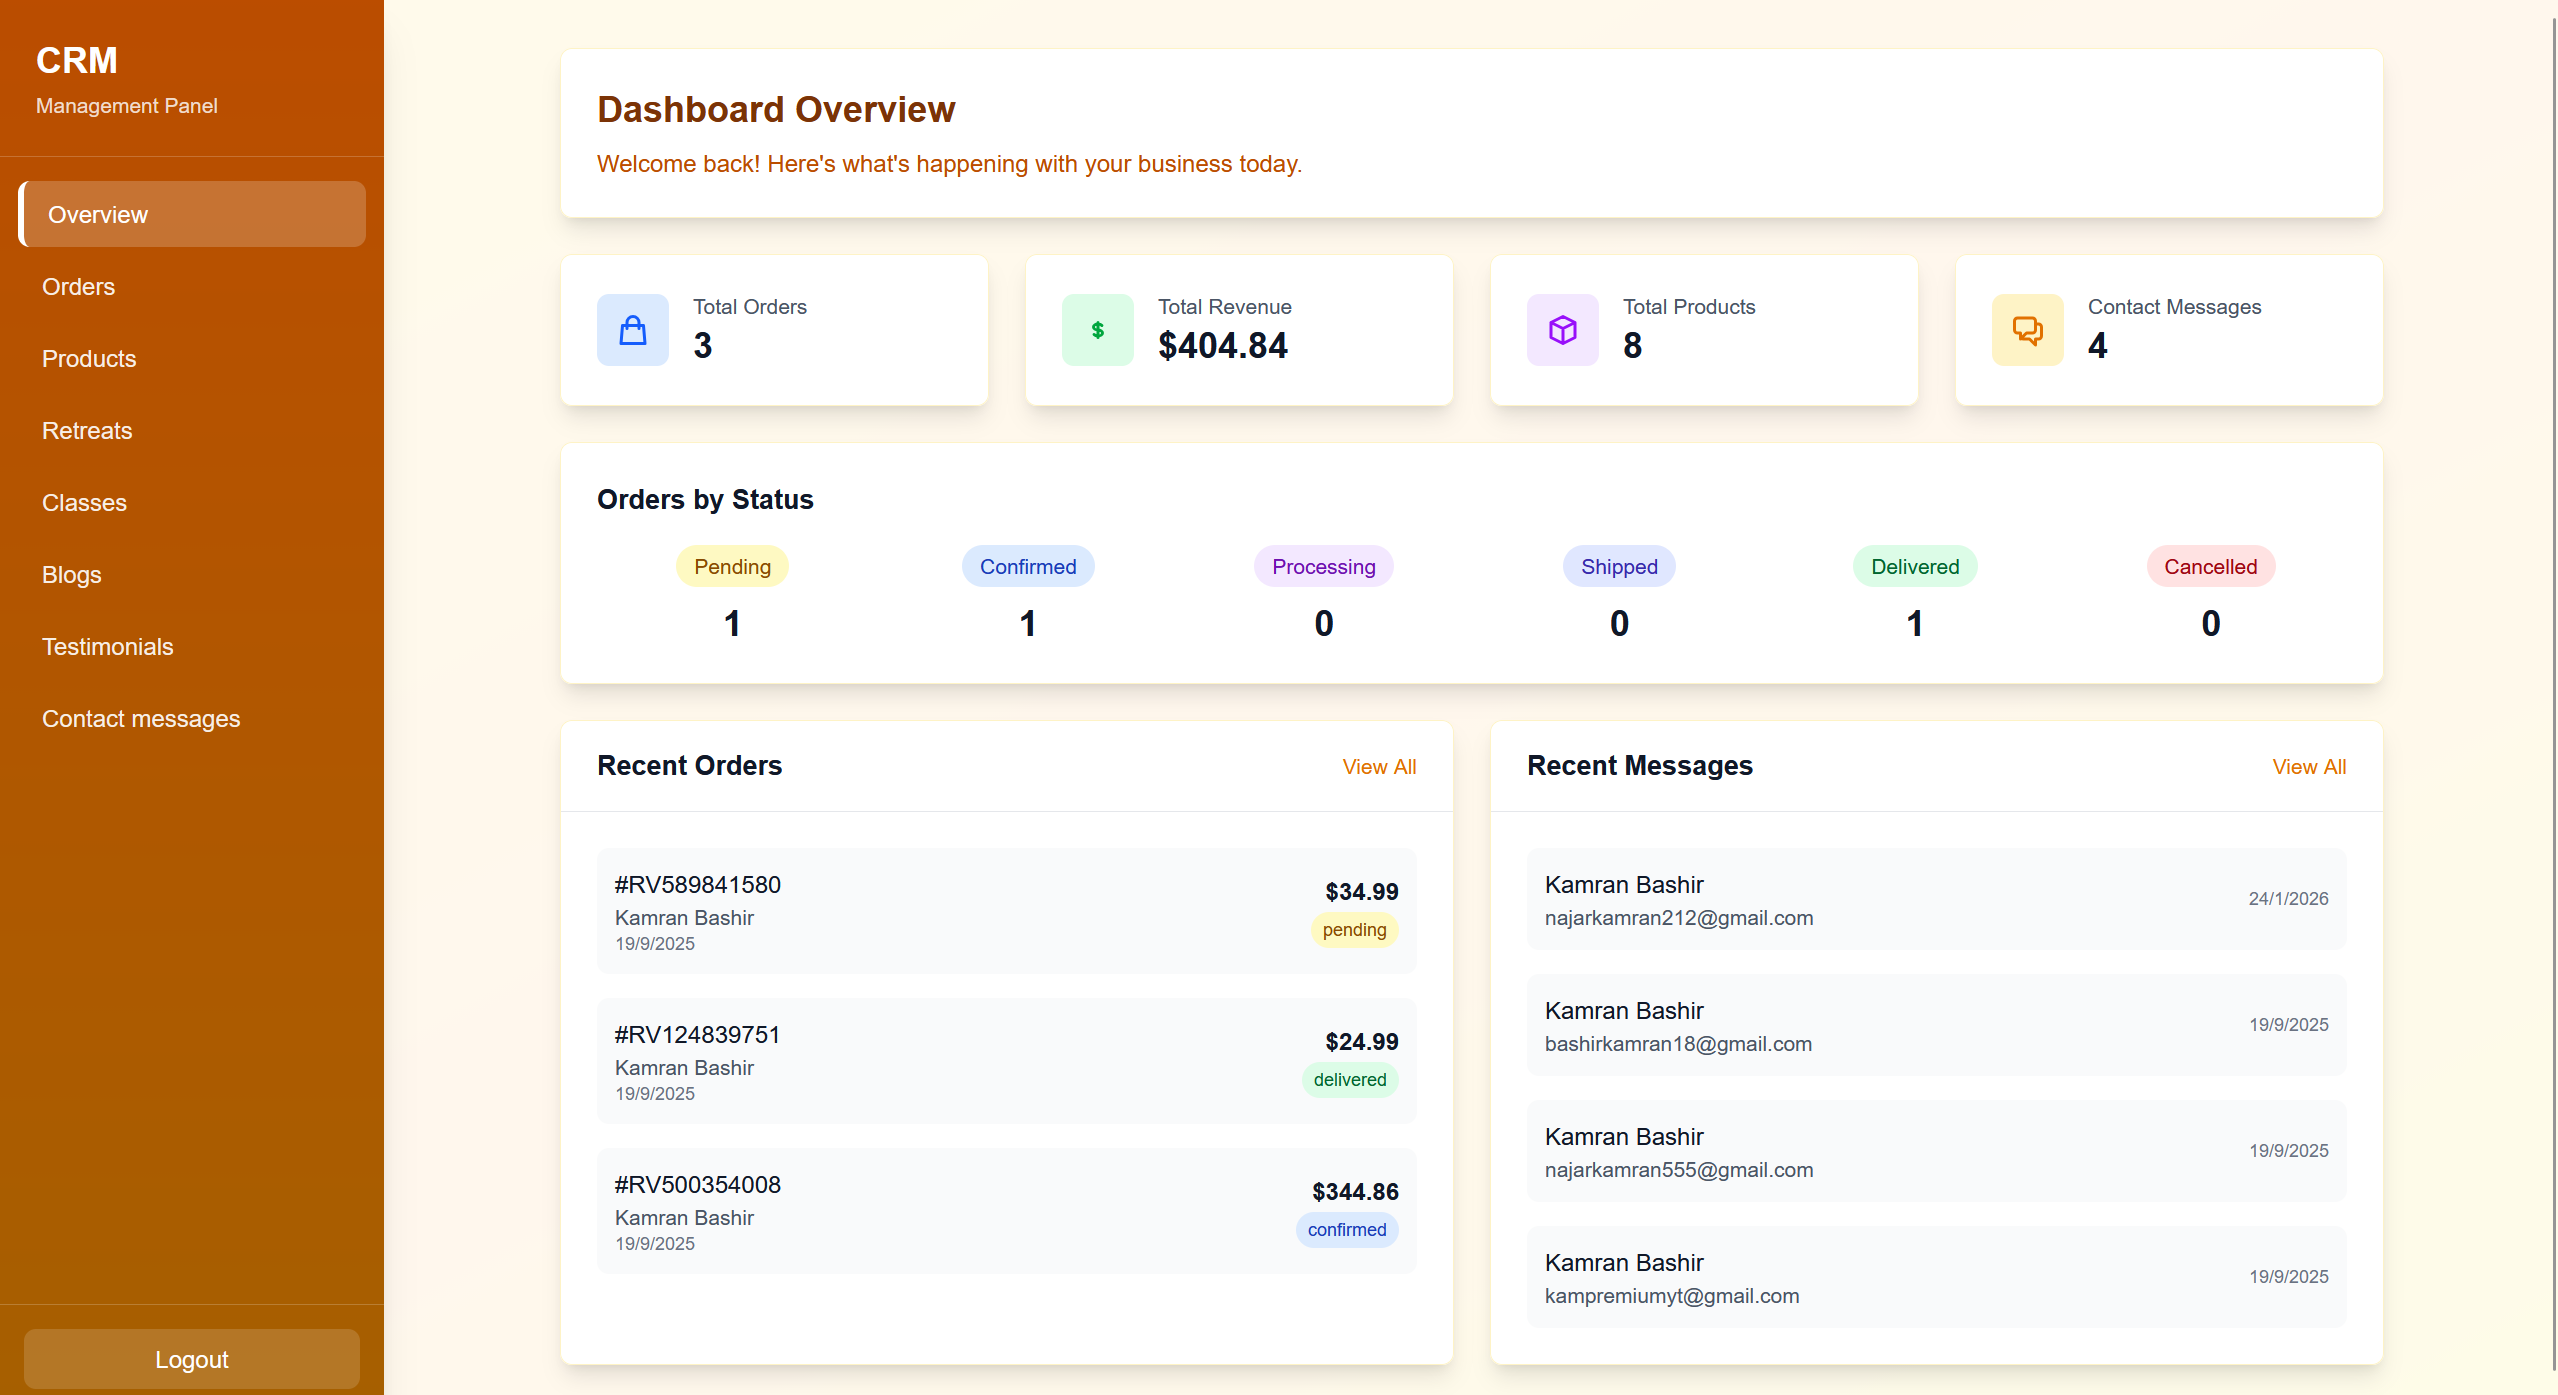Select Retreats from sidebar
The height and width of the screenshot is (1395, 2558).
pyautogui.click(x=87, y=431)
